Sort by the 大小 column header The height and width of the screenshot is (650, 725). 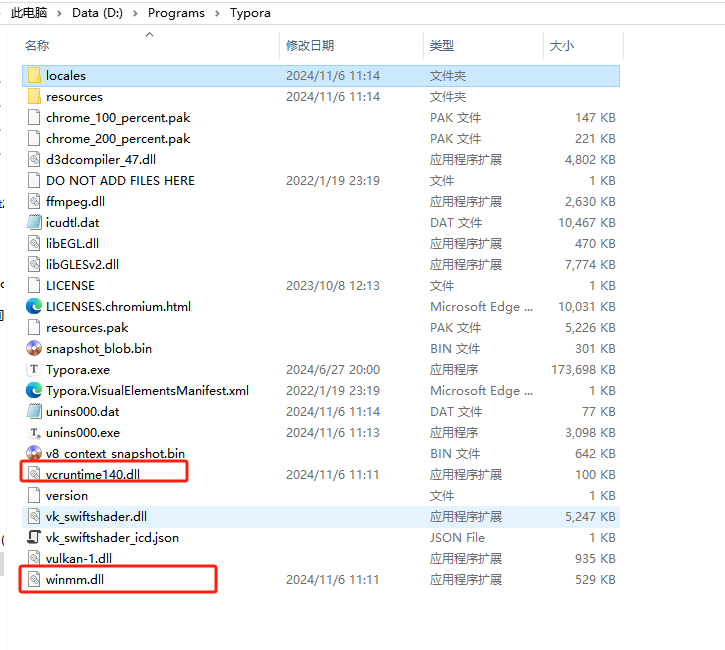coord(561,46)
